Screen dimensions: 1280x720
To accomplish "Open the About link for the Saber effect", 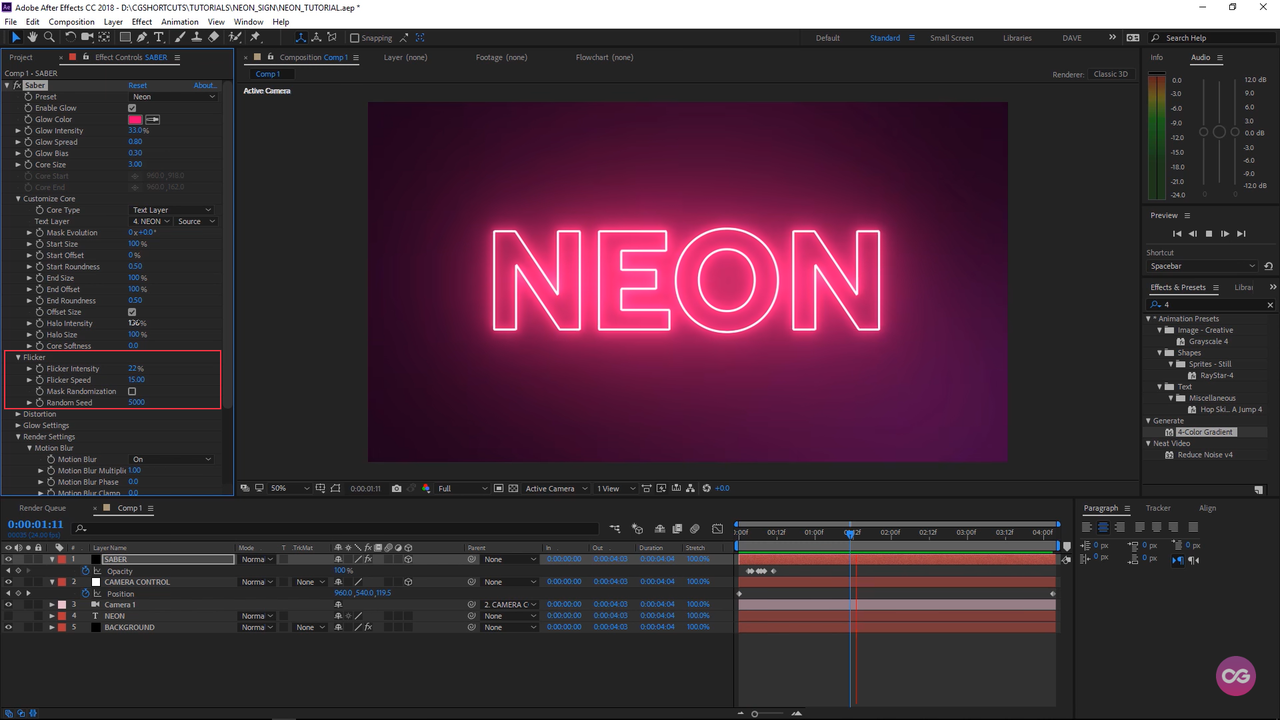I will 204,85.
